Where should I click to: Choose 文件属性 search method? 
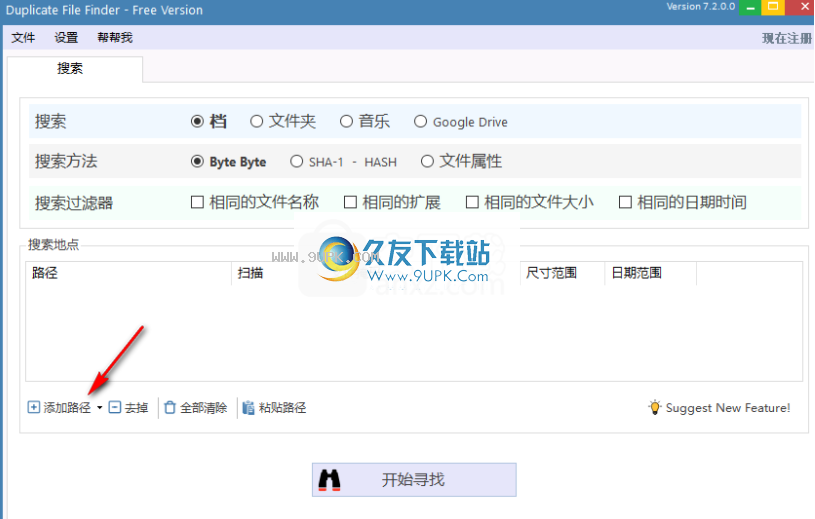click(427, 162)
